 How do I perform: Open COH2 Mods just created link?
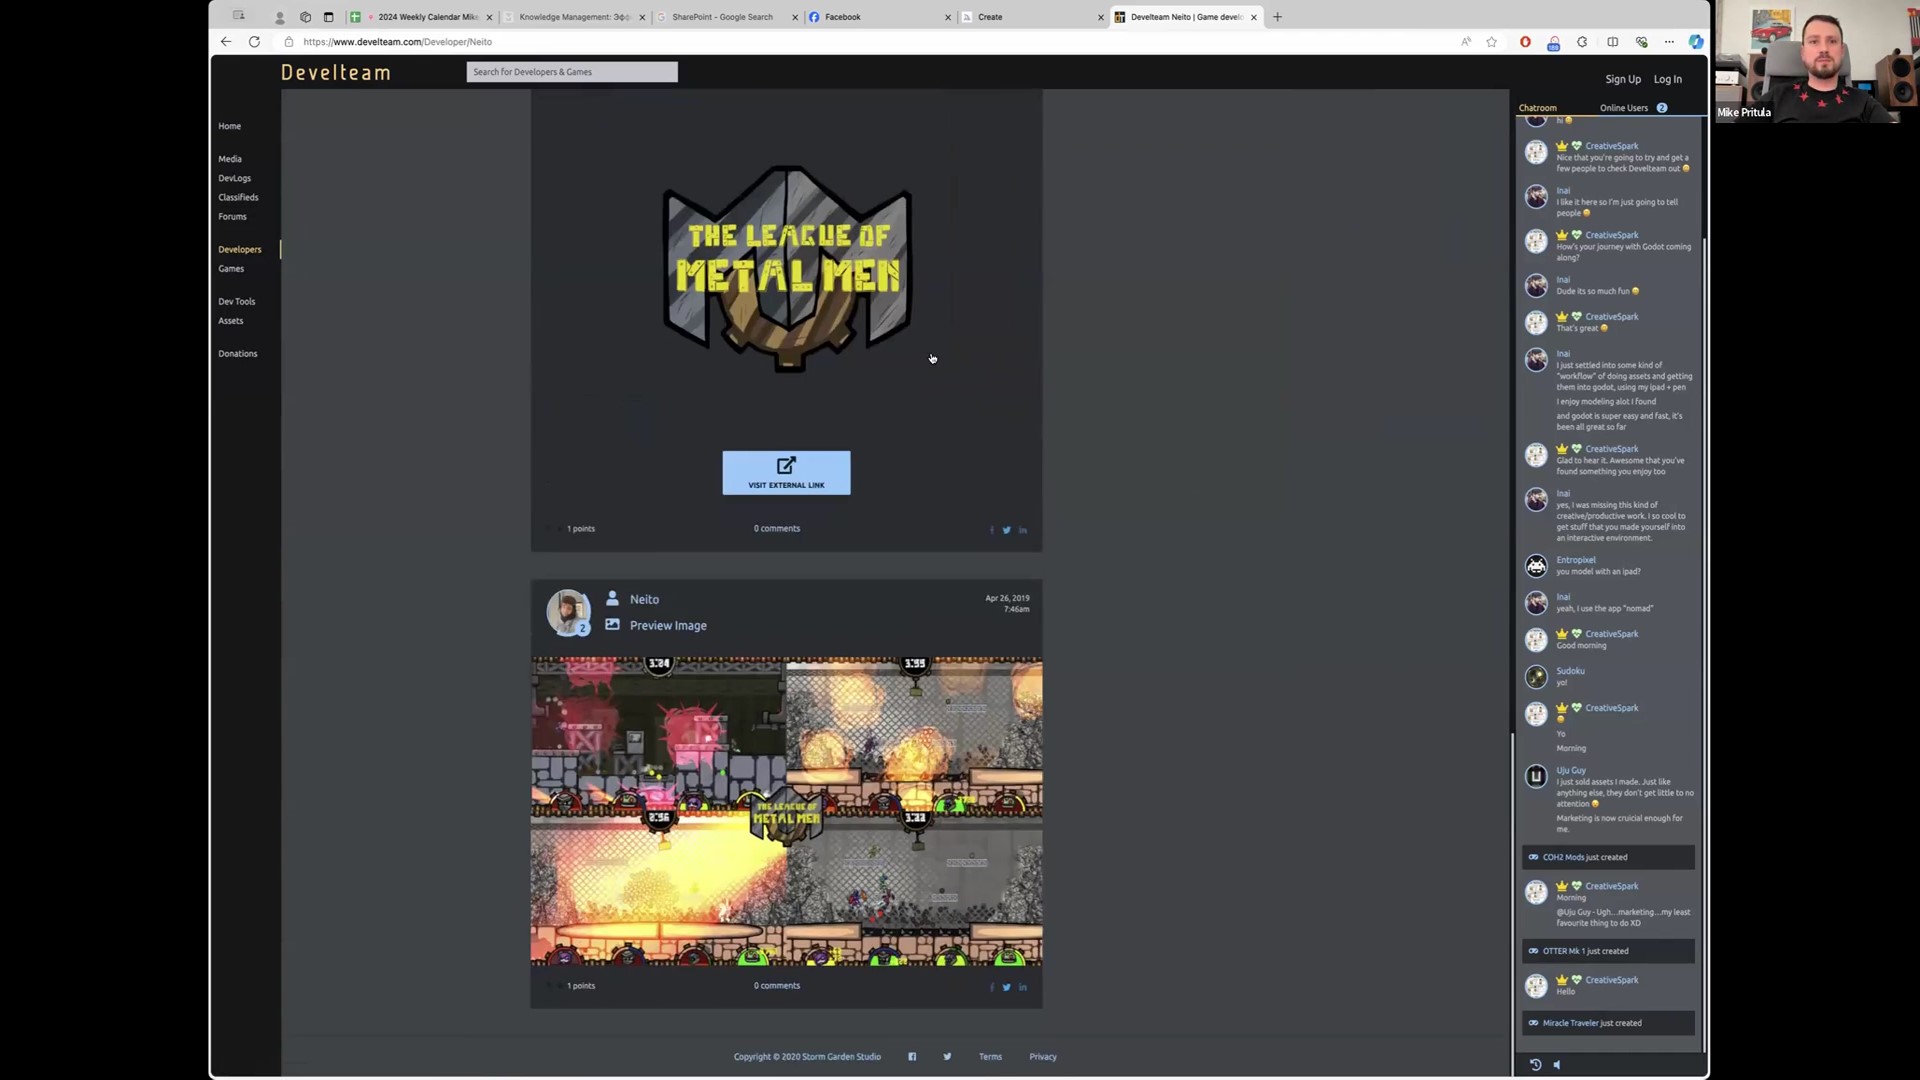[1609, 857]
